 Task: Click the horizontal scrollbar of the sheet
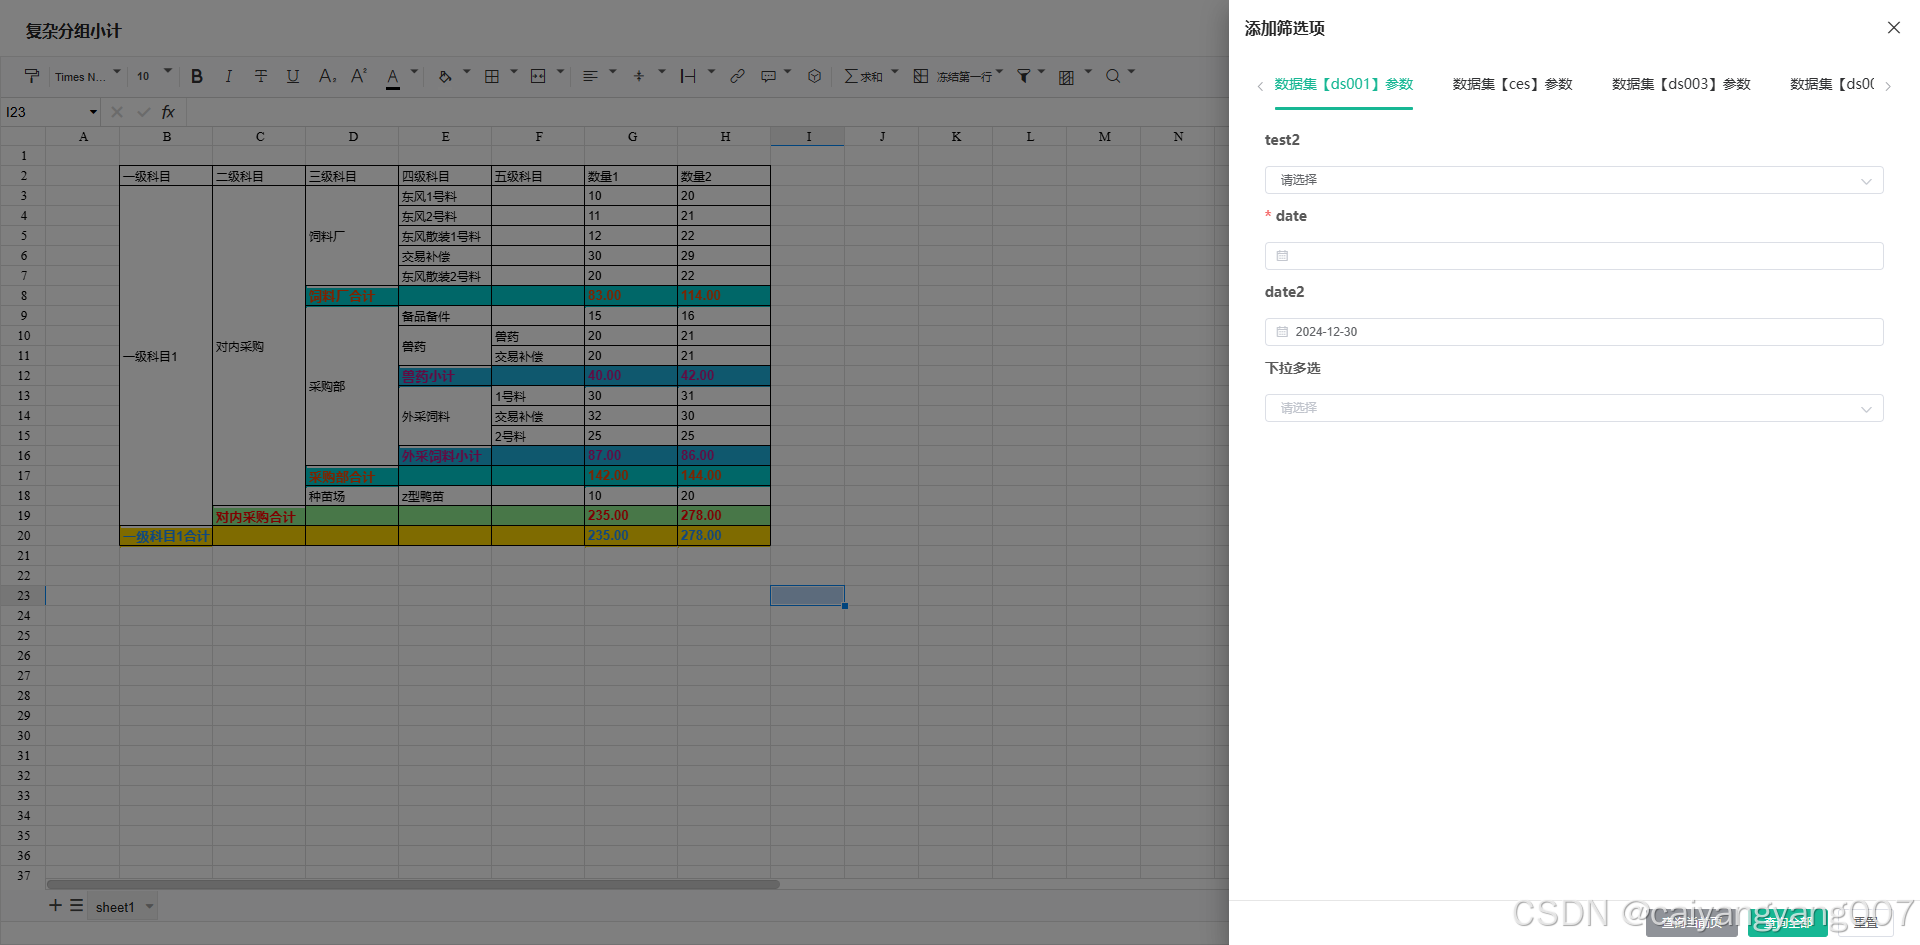[x=413, y=884]
